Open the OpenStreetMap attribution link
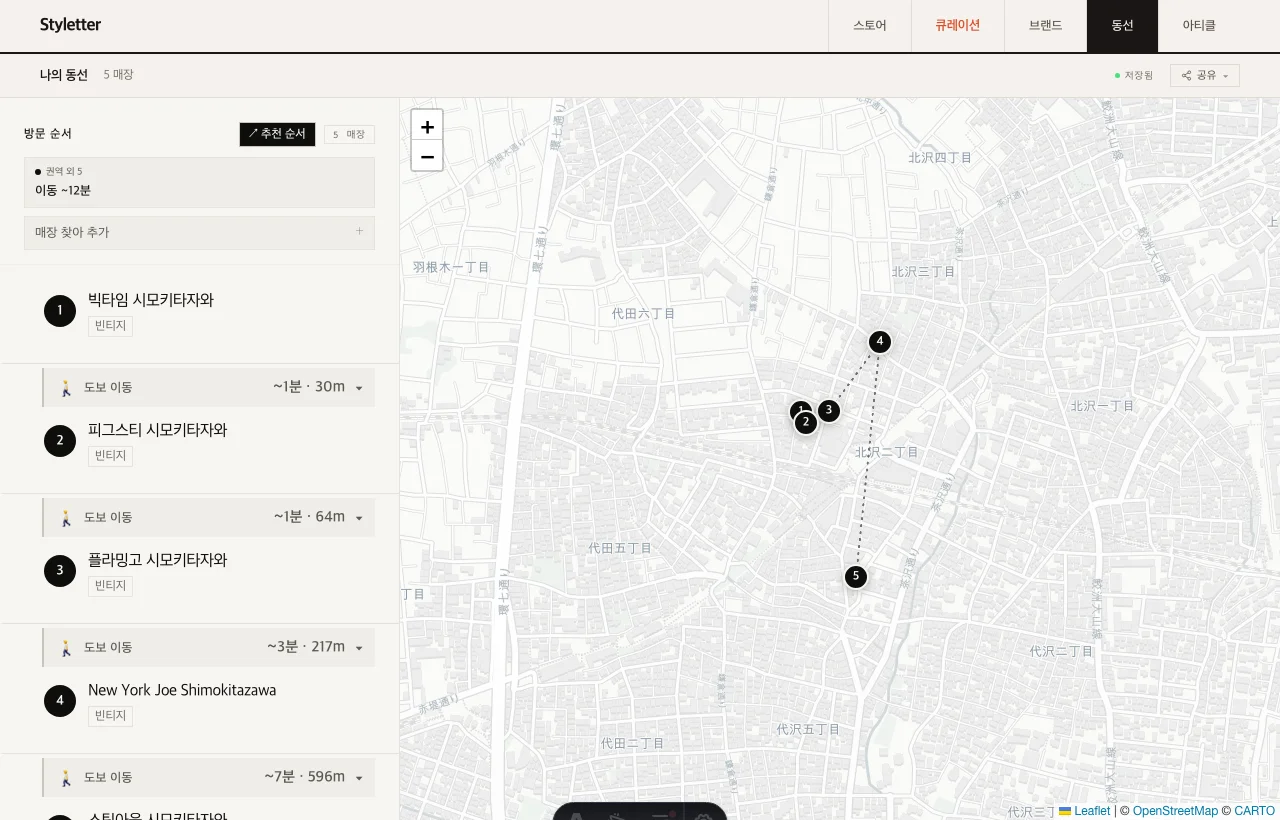The width and height of the screenshot is (1280, 820). pyautogui.click(x=1175, y=811)
